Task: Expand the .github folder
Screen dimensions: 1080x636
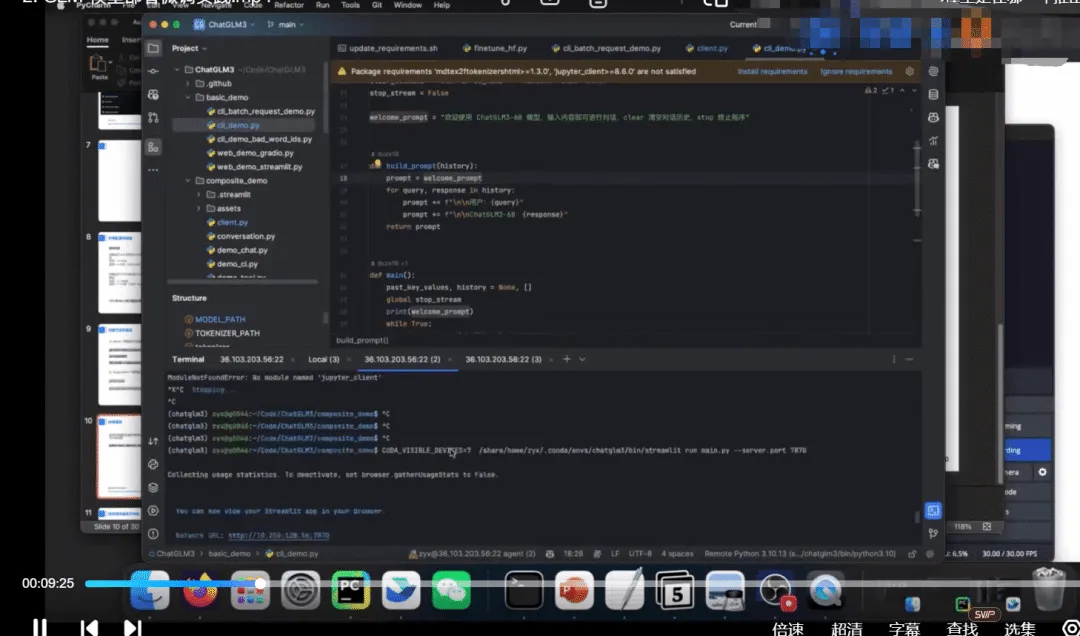Action: click(188, 83)
